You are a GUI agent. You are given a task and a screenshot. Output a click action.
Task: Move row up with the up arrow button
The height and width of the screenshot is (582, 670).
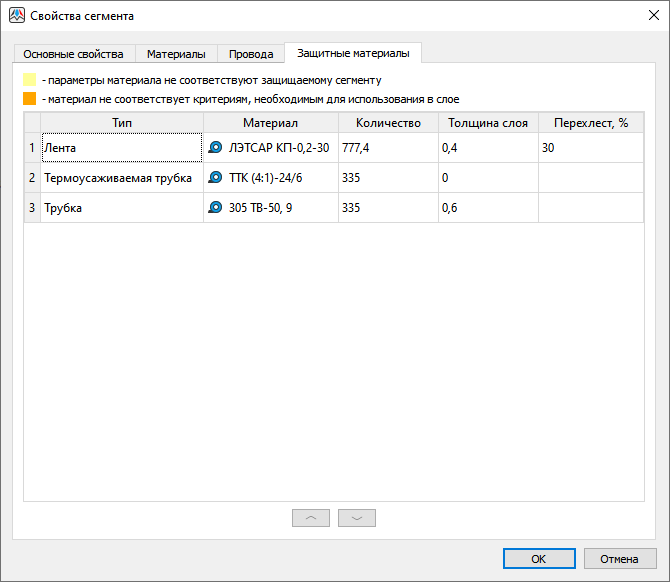(310, 518)
